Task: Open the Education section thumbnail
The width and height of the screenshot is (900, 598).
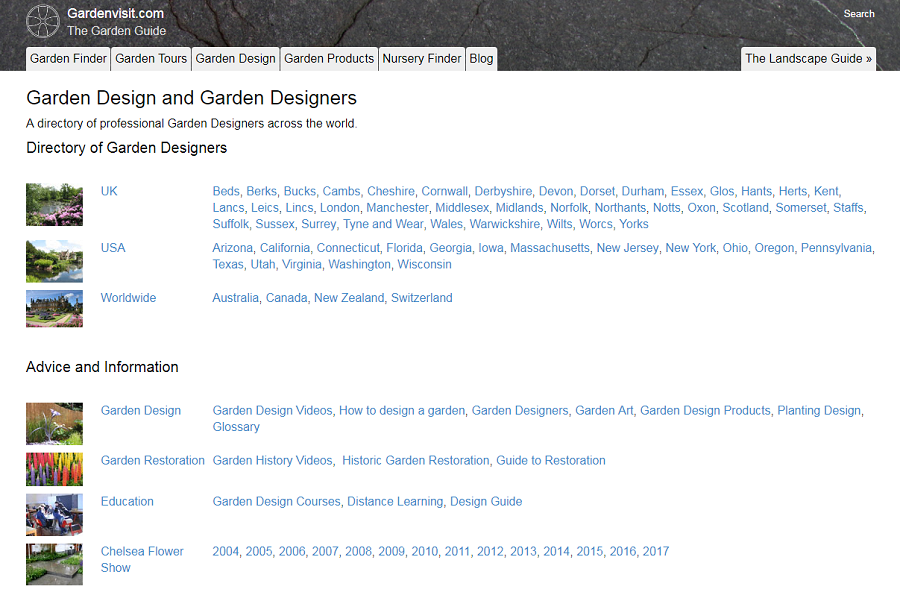Action: 54,514
